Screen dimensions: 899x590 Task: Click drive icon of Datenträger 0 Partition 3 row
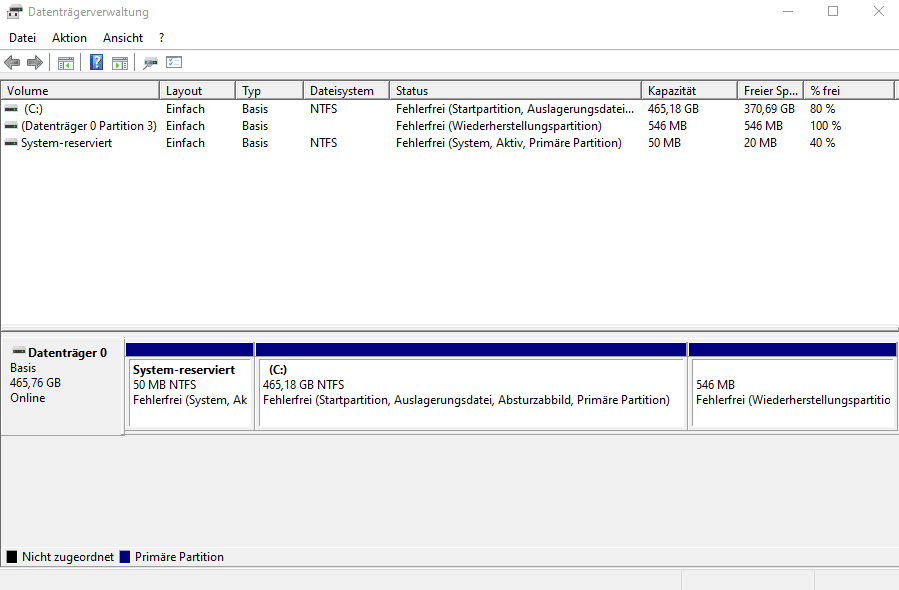11,126
